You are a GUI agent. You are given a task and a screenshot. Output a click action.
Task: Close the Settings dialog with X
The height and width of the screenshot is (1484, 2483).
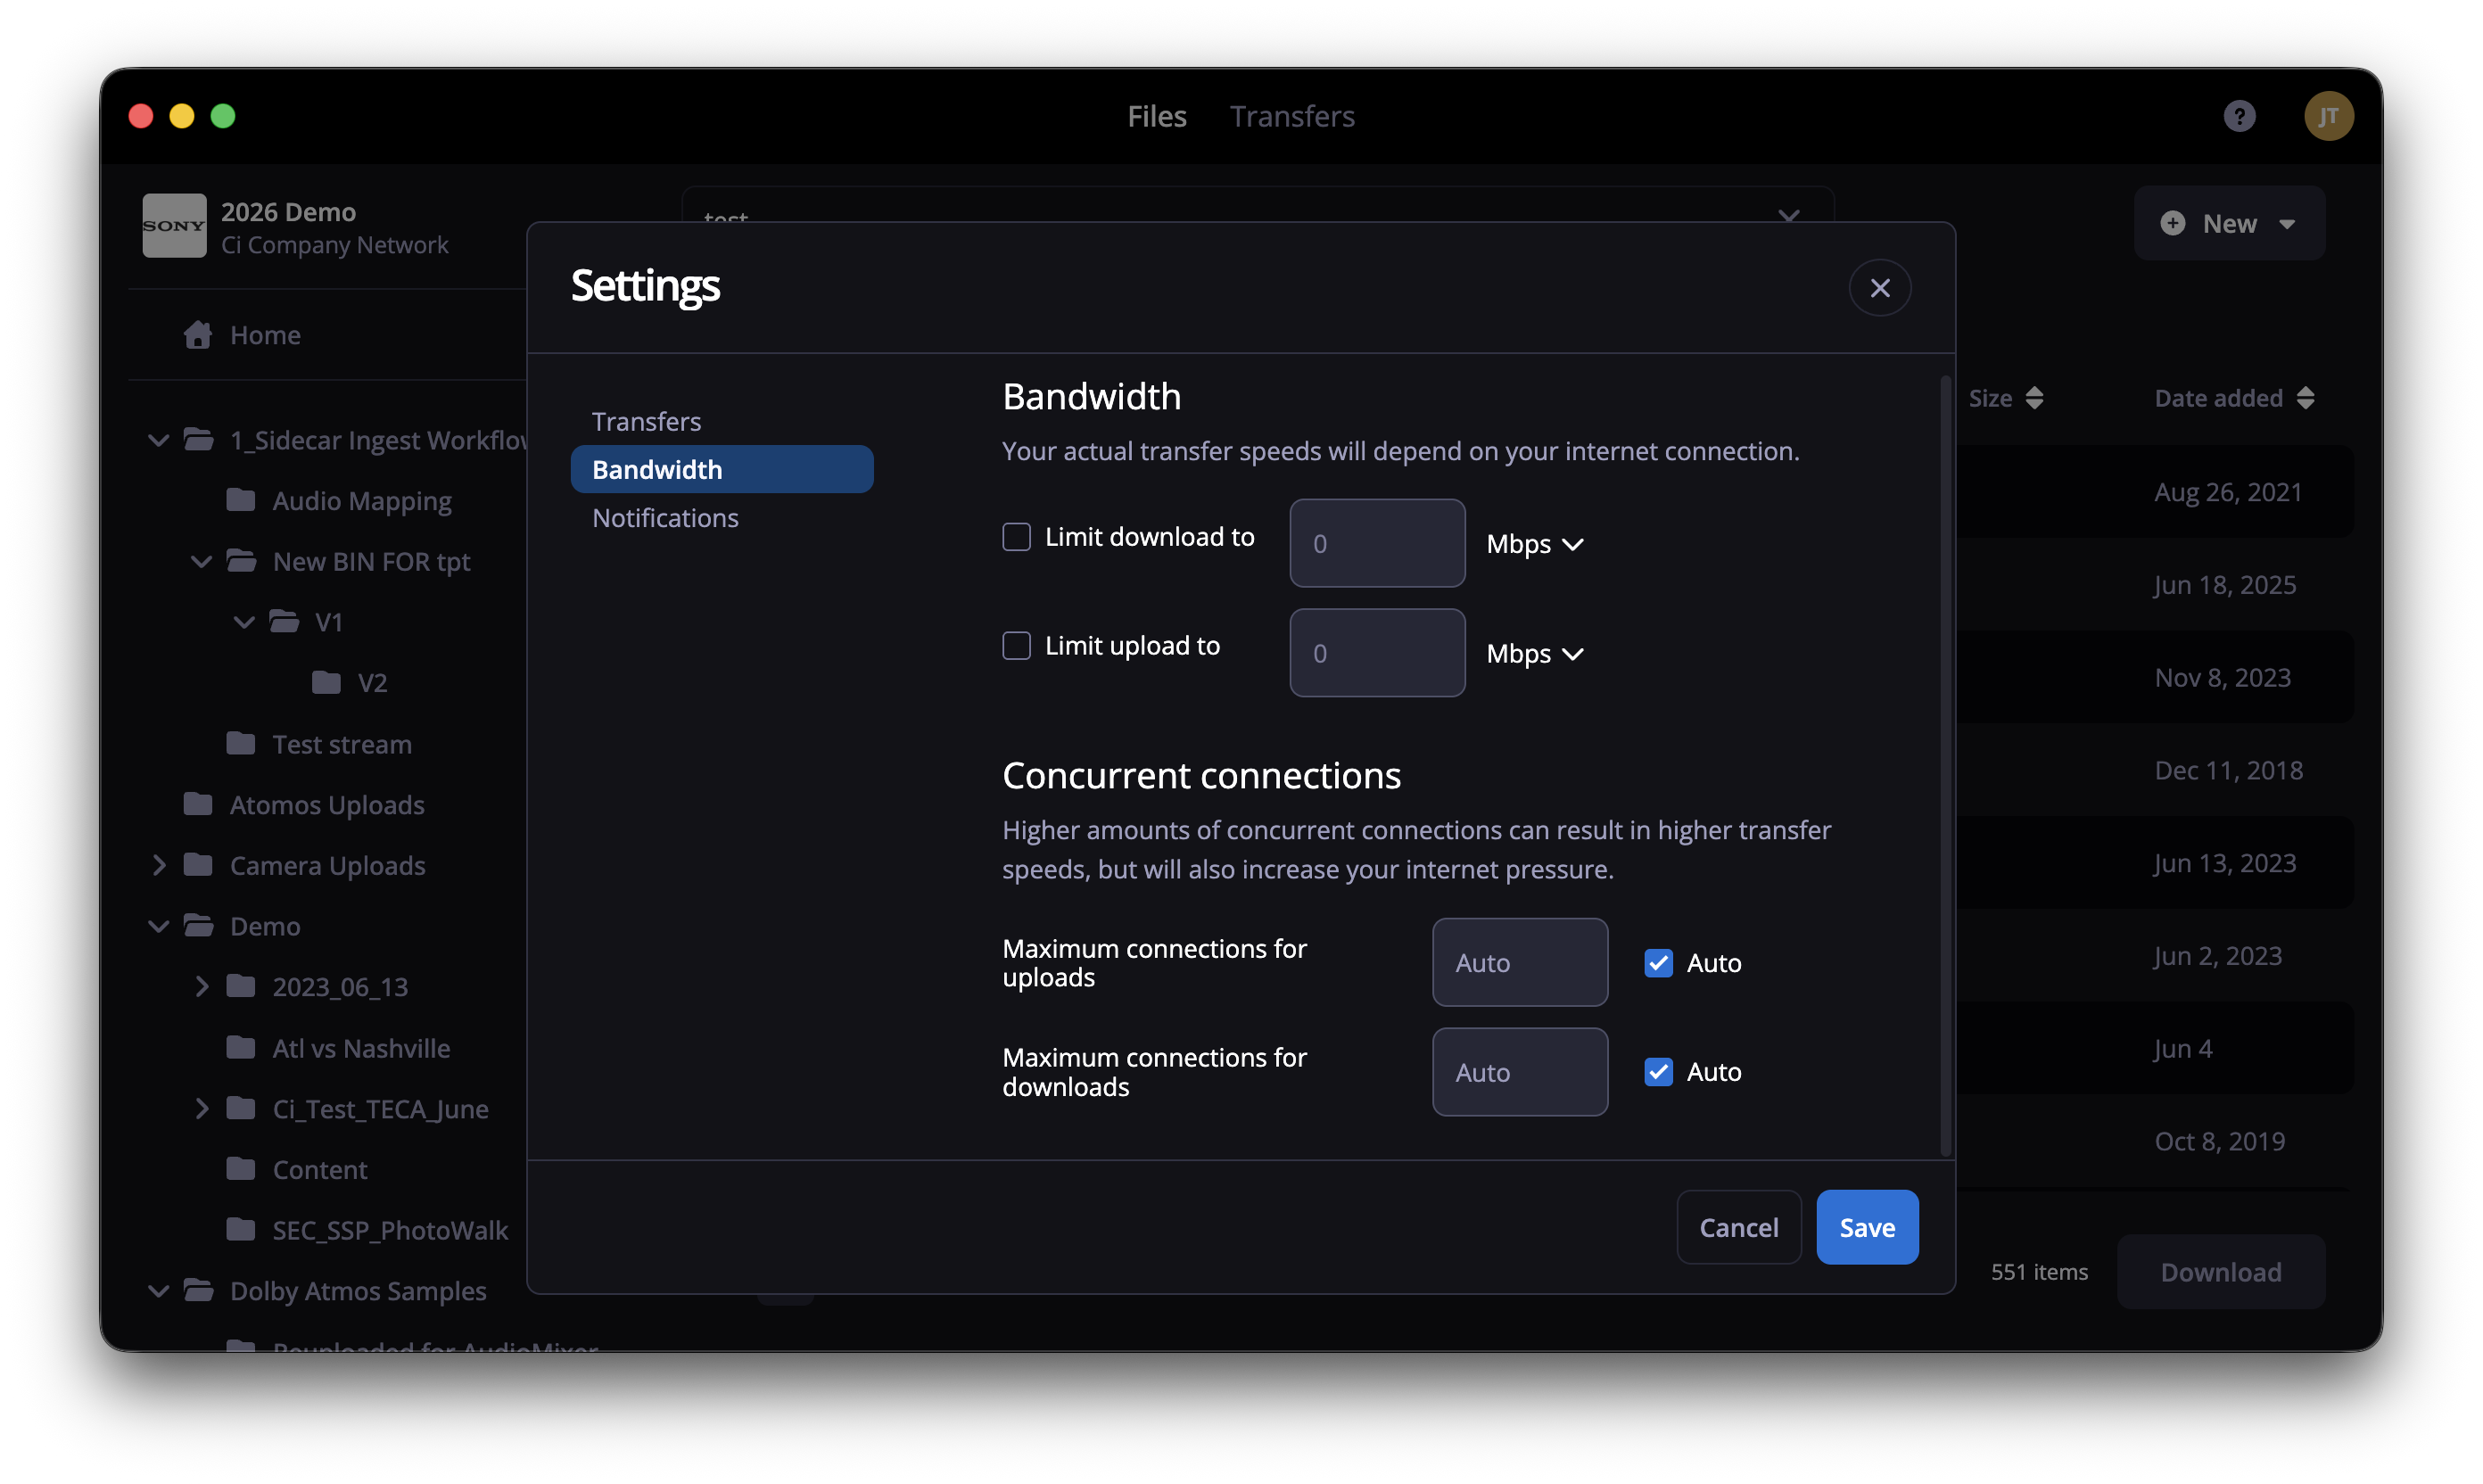(x=1880, y=288)
